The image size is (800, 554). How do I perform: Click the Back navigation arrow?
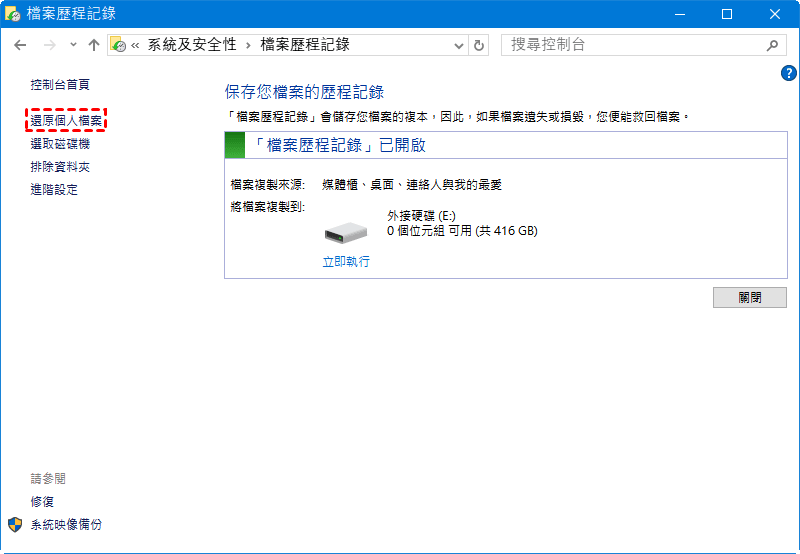point(20,45)
